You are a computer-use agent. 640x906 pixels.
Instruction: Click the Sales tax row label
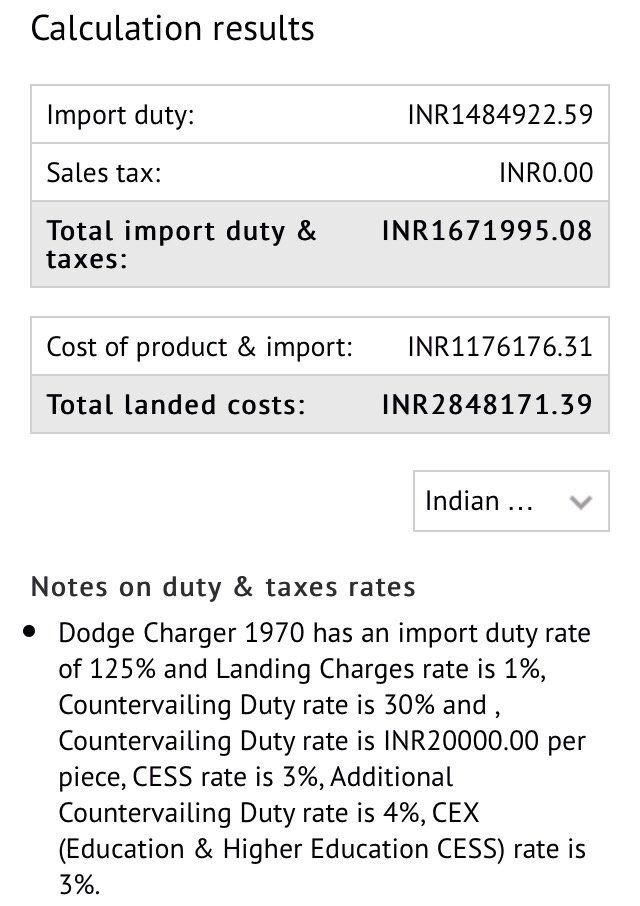pyautogui.click(x=103, y=173)
